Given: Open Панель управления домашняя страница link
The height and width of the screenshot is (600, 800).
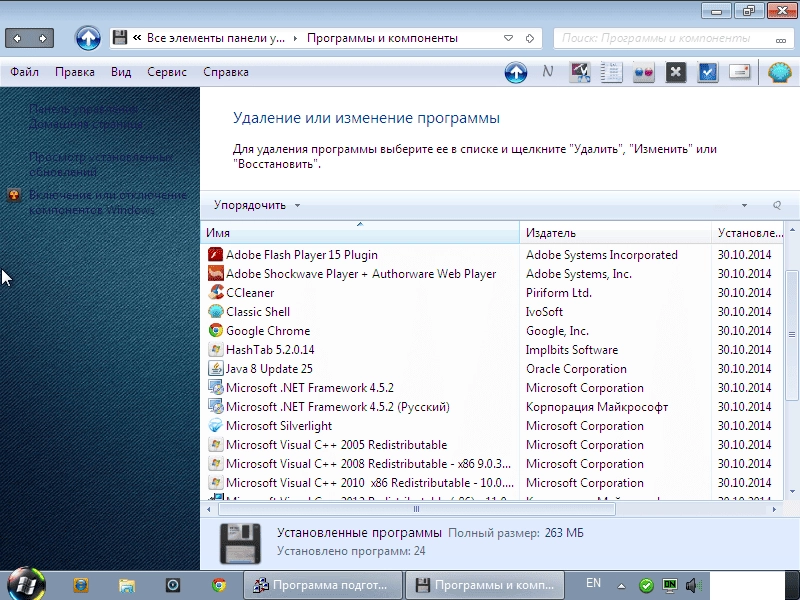Looking at the screenshot, I should 86,116.
